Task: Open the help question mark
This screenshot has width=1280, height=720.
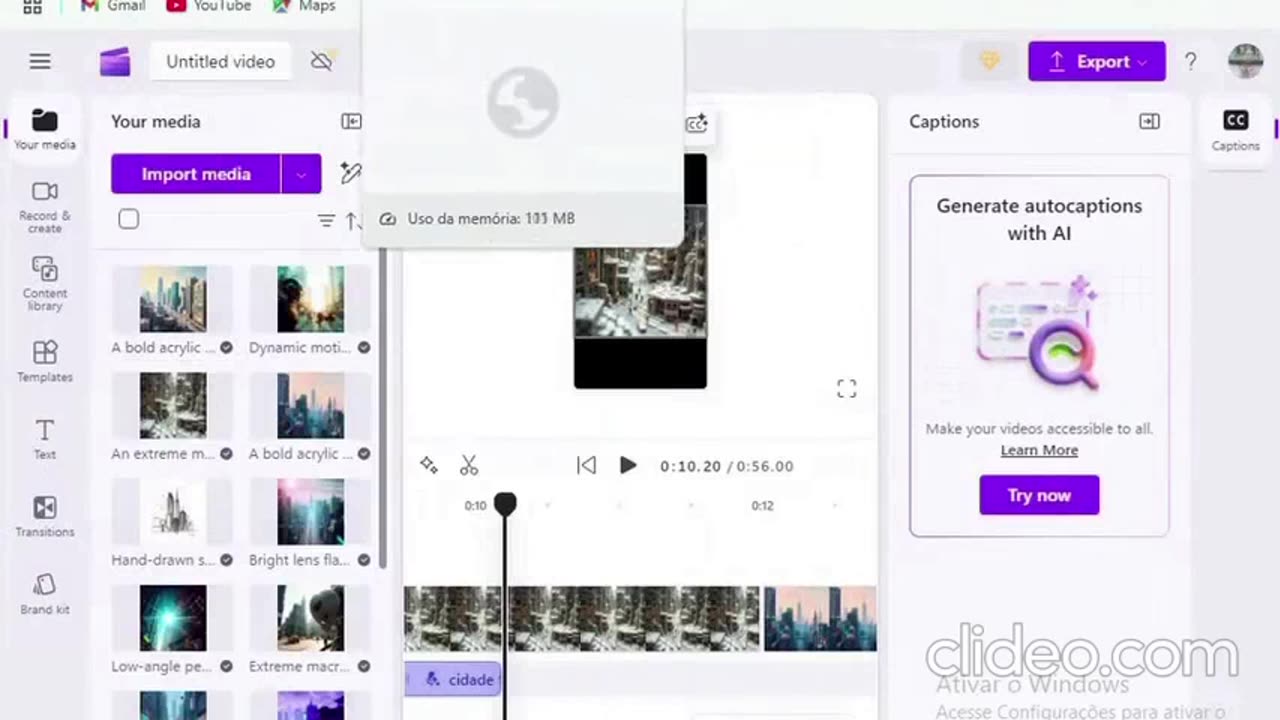Action: [1190, 61]
